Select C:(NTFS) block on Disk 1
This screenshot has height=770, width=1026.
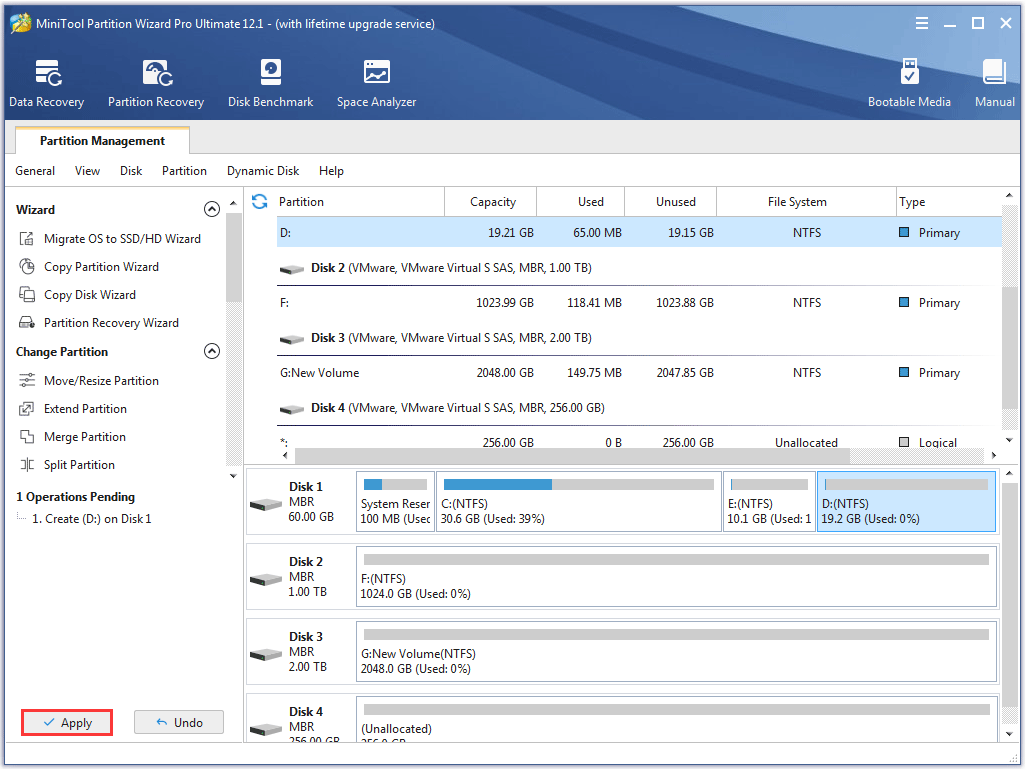pos(578,502)
